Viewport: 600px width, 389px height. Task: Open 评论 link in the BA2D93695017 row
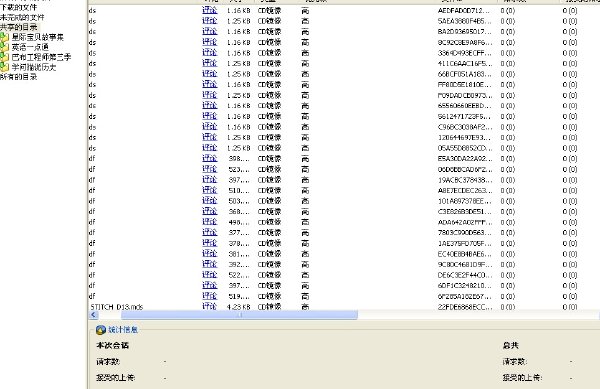210,31
